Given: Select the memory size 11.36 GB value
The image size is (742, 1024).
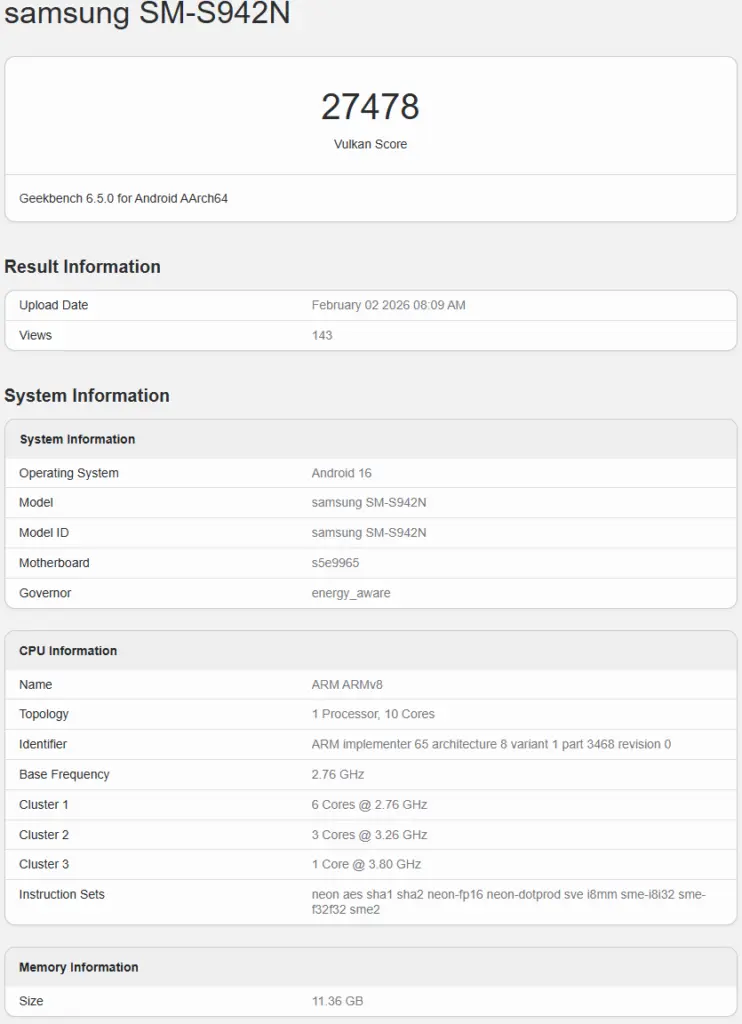Looking at the screenshot, I should (x=337, y=1001).
